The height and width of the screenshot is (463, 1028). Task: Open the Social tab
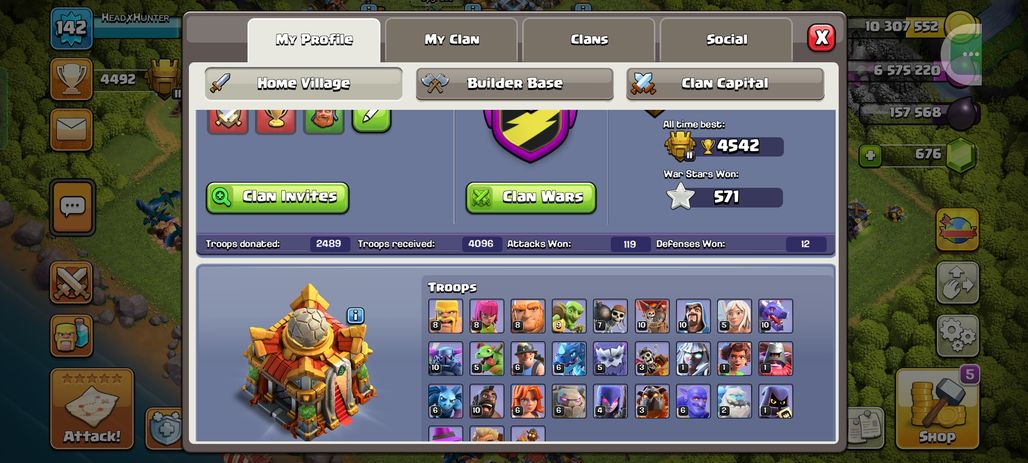(x=726, y=39)
